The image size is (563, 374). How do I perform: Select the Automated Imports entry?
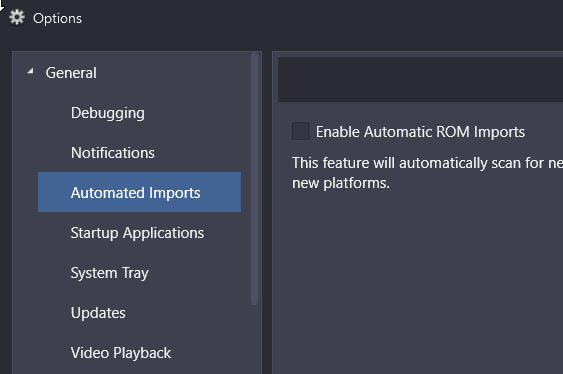coord(139,192)
